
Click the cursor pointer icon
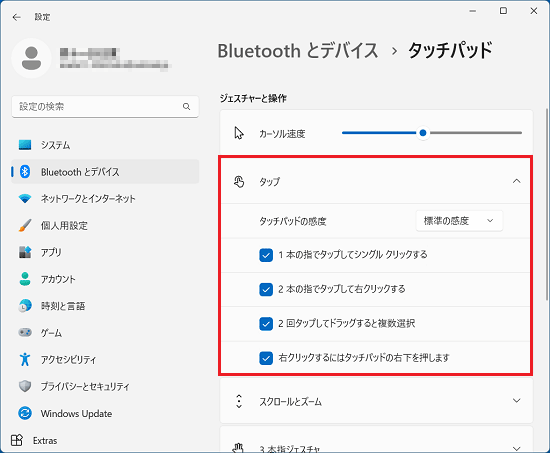(239, 133)
